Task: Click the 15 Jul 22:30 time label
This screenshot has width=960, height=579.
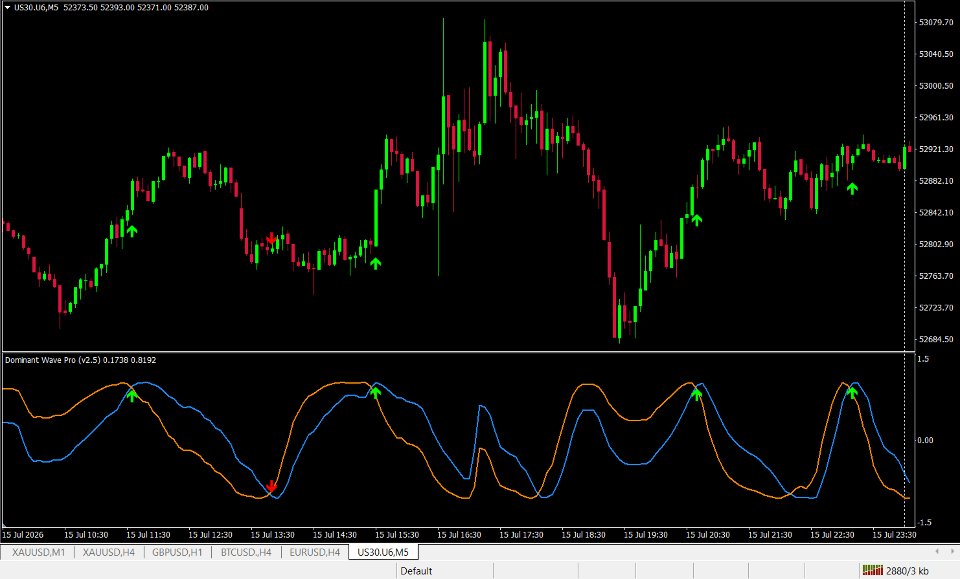Action: point(832,535)
